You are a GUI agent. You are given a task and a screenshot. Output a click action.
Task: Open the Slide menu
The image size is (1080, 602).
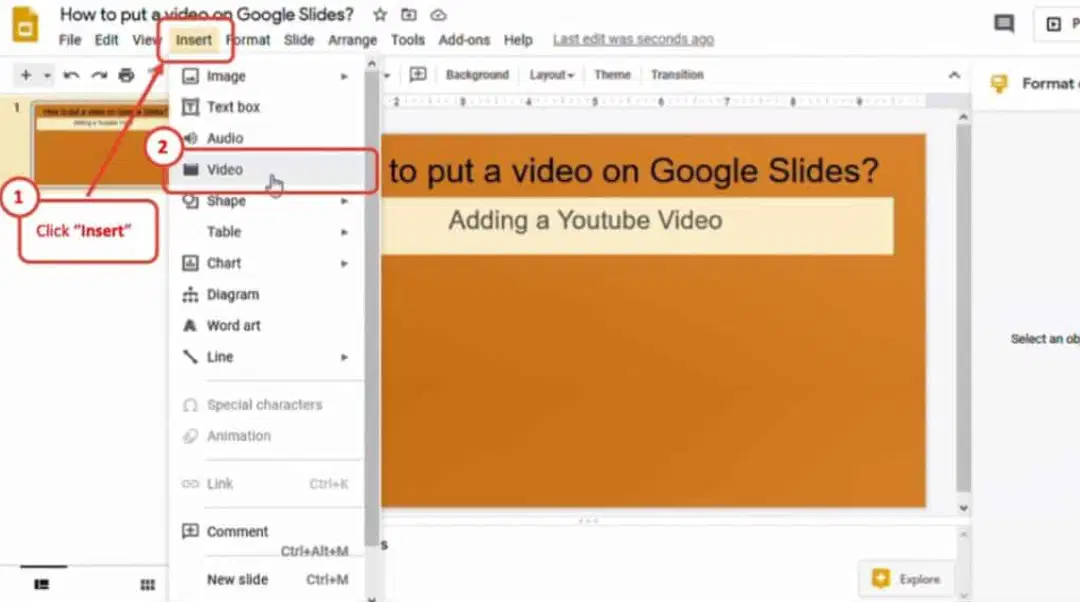pyautogui.click(x=299, y=40)
